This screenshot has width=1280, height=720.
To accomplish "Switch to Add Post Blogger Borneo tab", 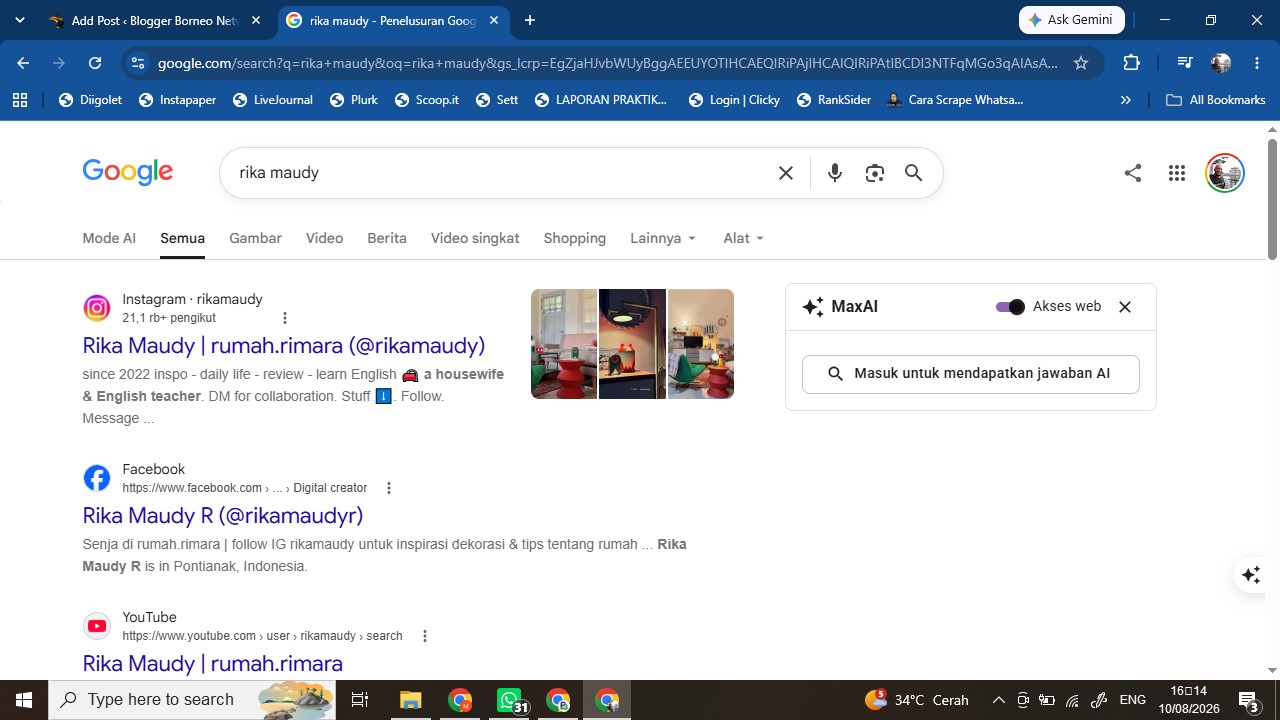I will (155, 20).
